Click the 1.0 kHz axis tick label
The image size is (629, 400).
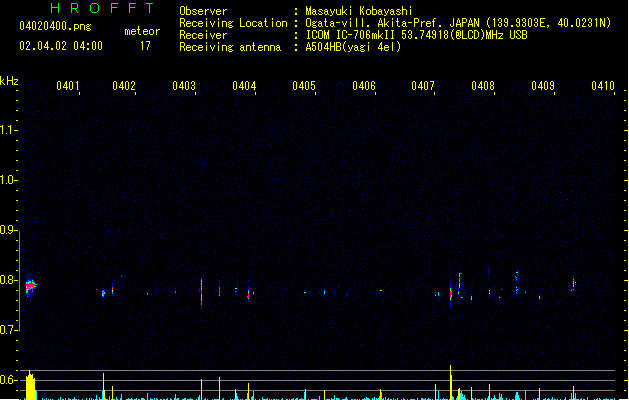[7, 180]
